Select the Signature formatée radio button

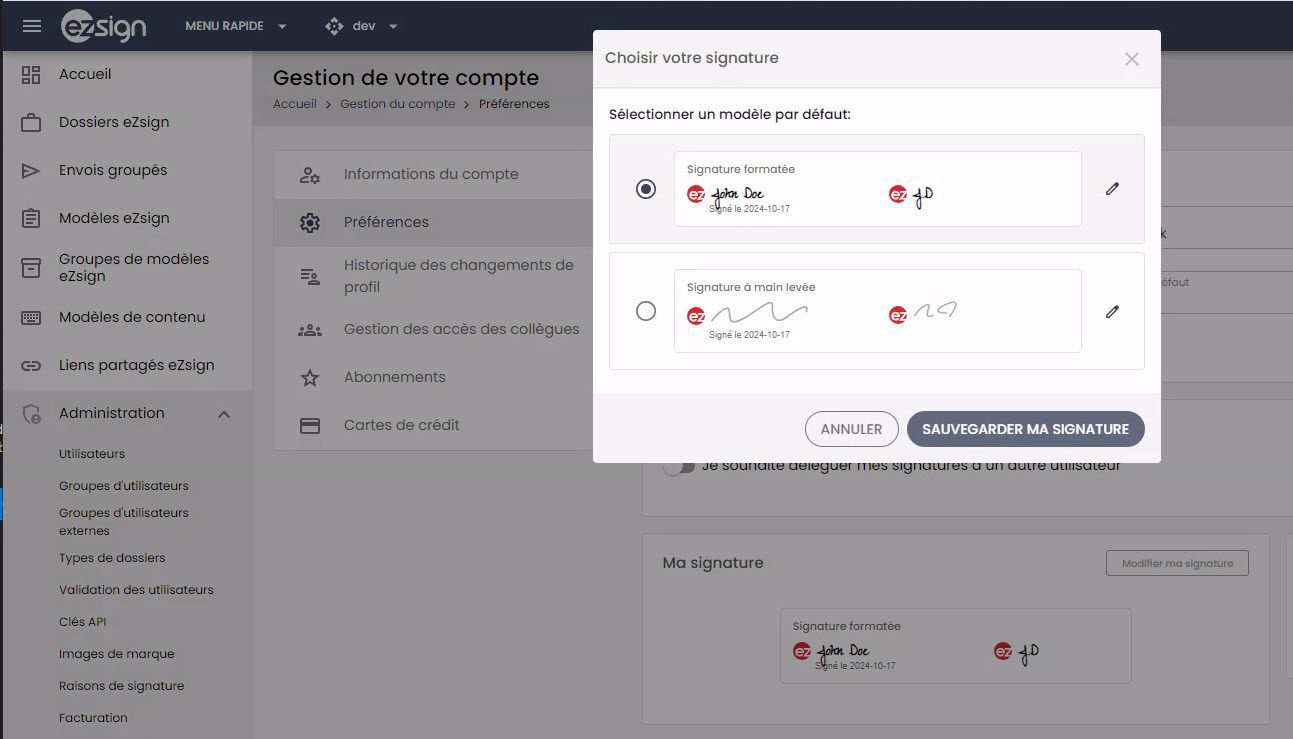coord(646,188)
